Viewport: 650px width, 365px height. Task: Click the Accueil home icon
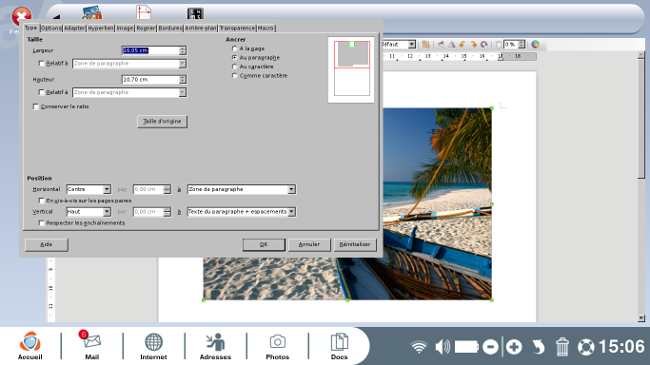(x=30, y=345)
